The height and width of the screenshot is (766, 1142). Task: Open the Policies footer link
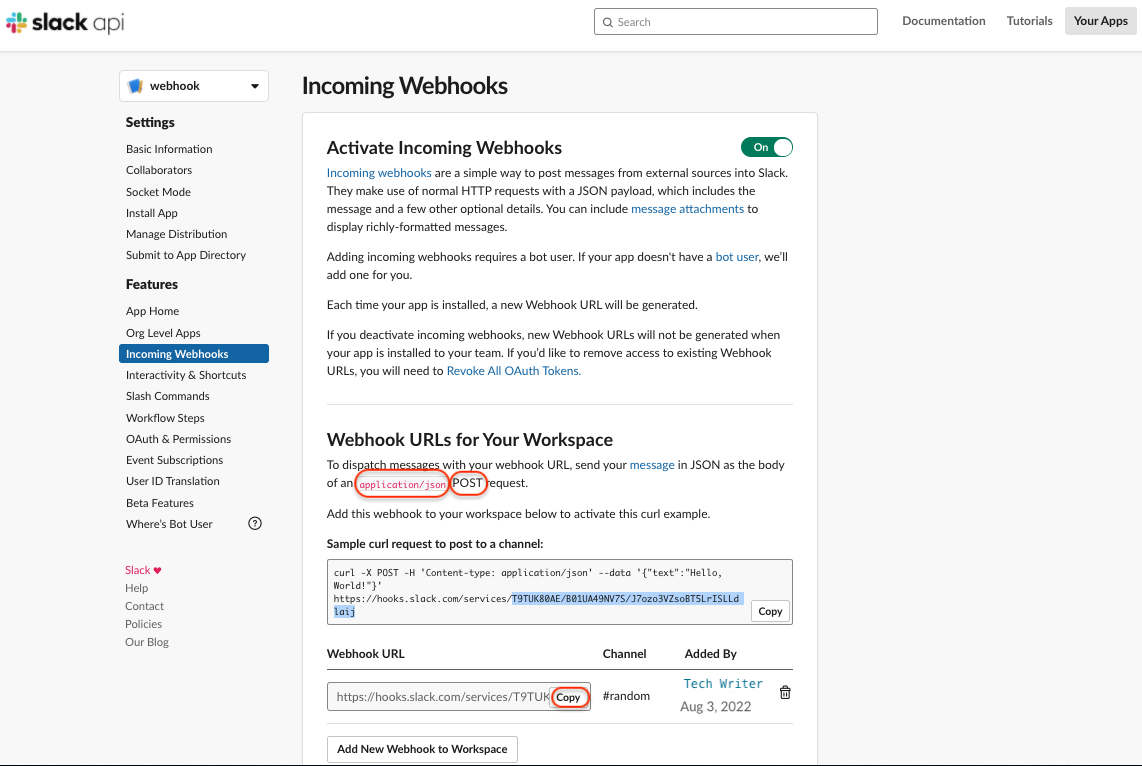click(x=143, y=624)
